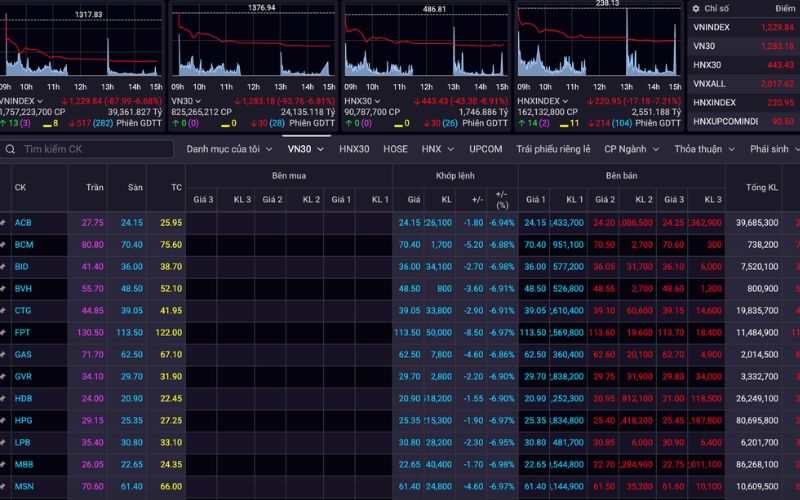Click the VNINDEX intraday chart

tap(82, 43)
